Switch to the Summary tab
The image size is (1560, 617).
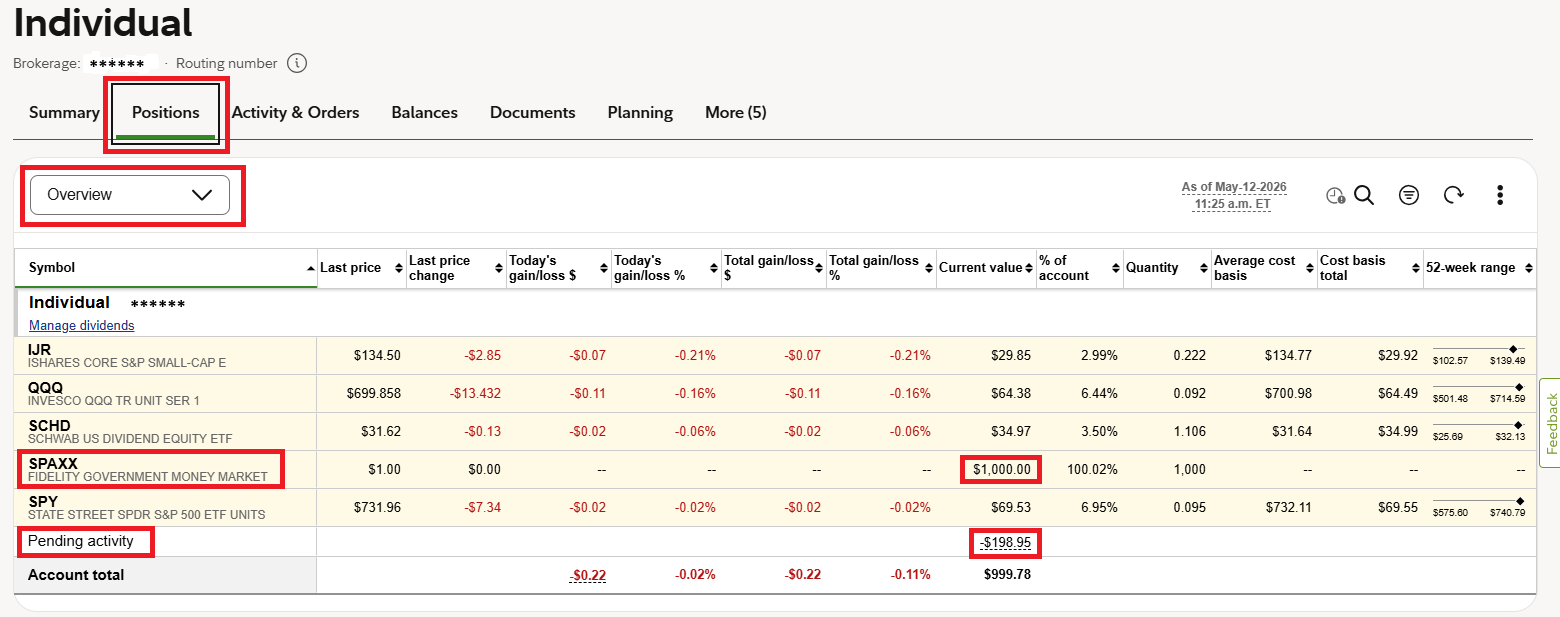pyautogui.click(x=64, y=113)
